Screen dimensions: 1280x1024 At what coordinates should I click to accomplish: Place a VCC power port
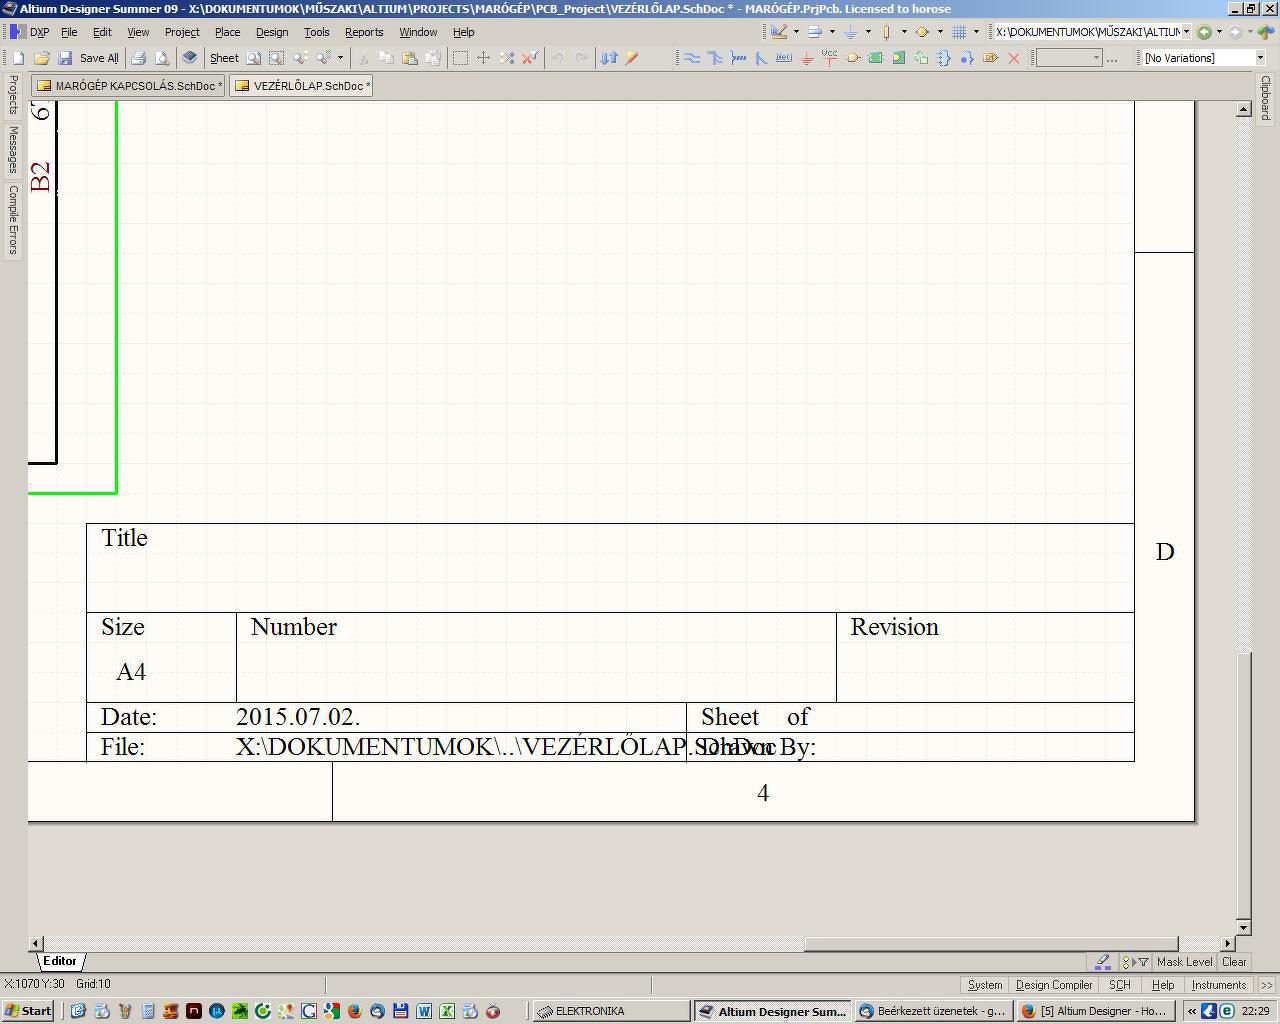point(829,58)
